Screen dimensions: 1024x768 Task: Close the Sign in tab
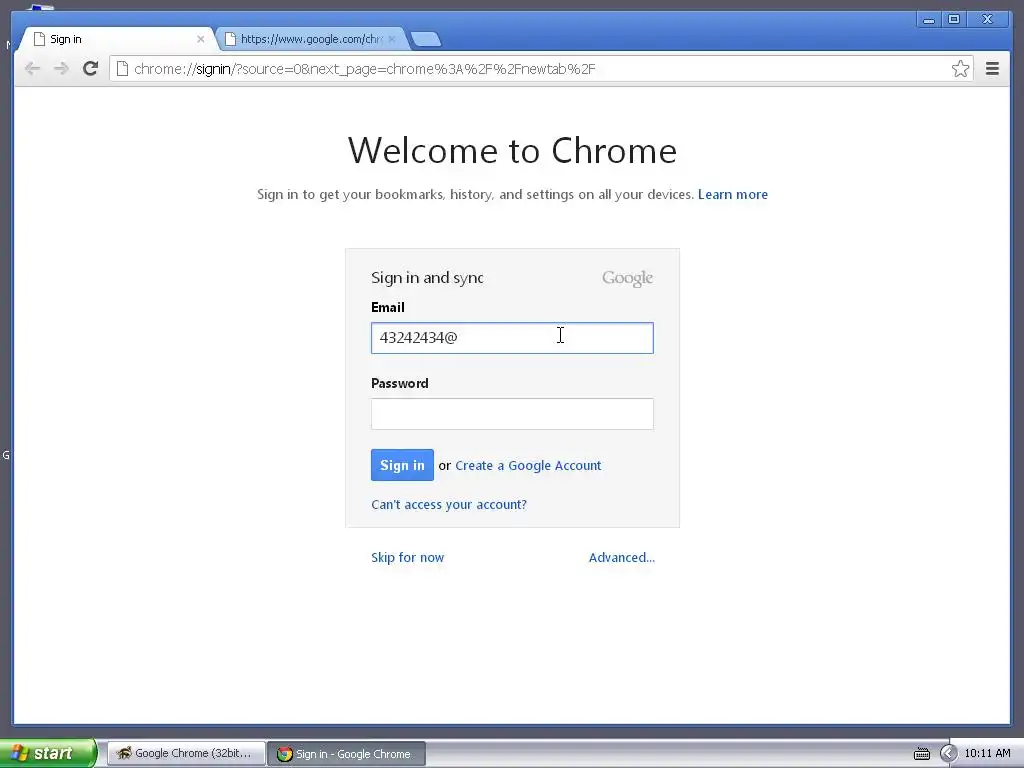pyautogui.click(x=200, y=39)
